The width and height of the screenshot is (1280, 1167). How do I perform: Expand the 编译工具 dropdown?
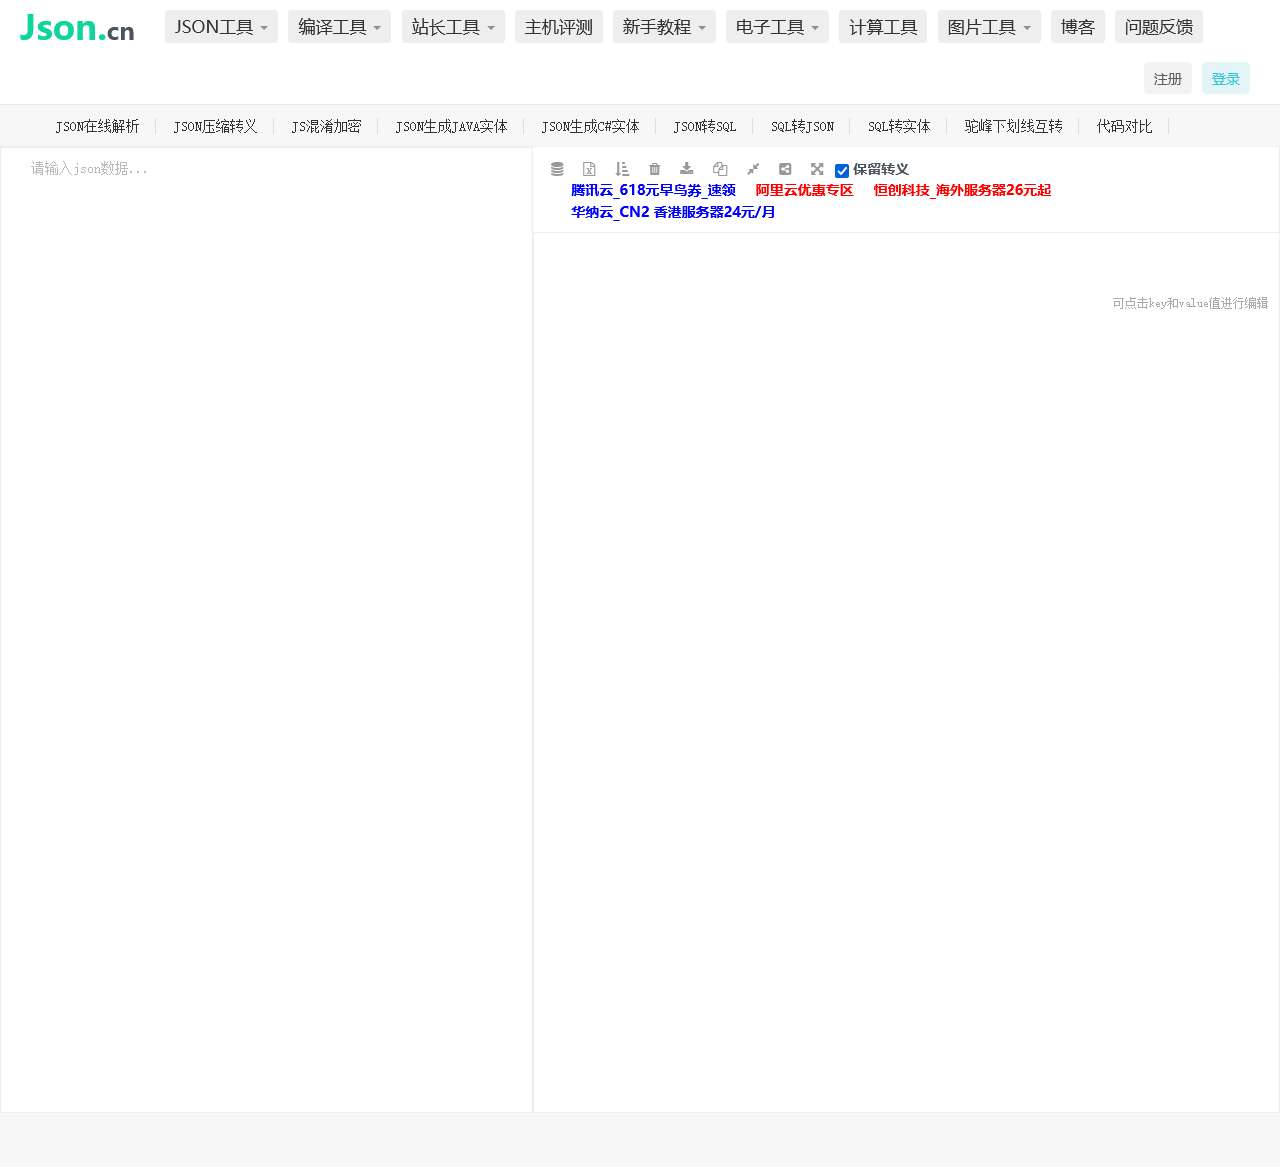coord(339,27)
